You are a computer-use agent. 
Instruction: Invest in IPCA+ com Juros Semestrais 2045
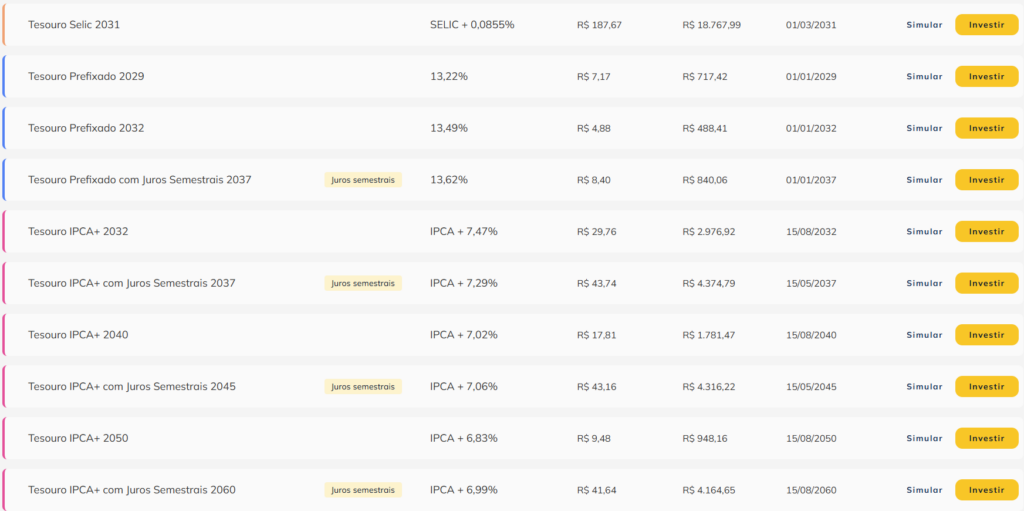coord(986,386)
